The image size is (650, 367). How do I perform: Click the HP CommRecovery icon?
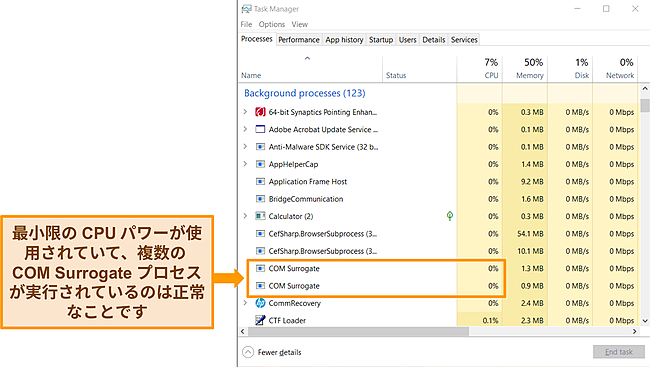pos(260,303)
